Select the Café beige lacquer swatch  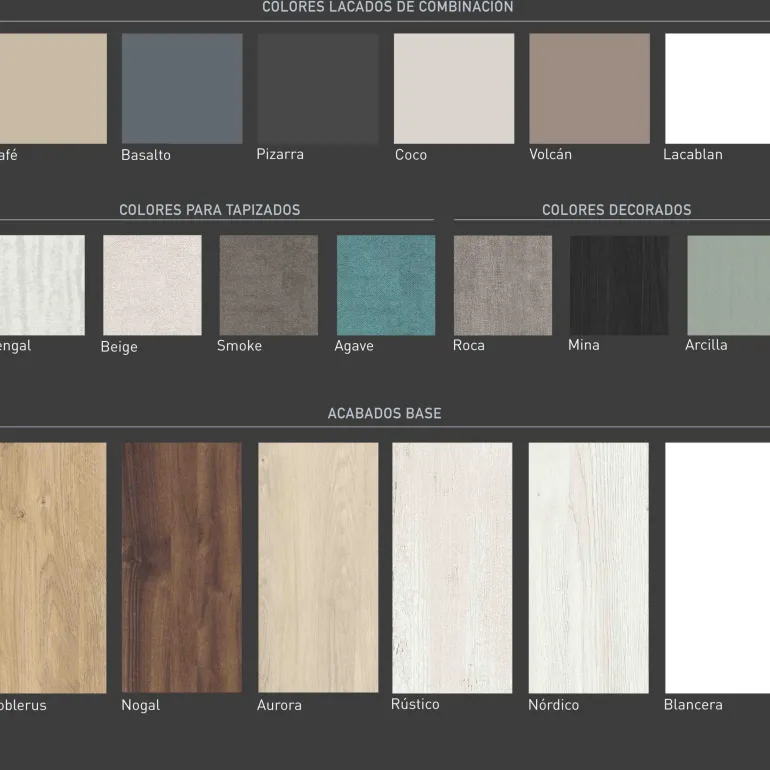(x=53, y=88)
